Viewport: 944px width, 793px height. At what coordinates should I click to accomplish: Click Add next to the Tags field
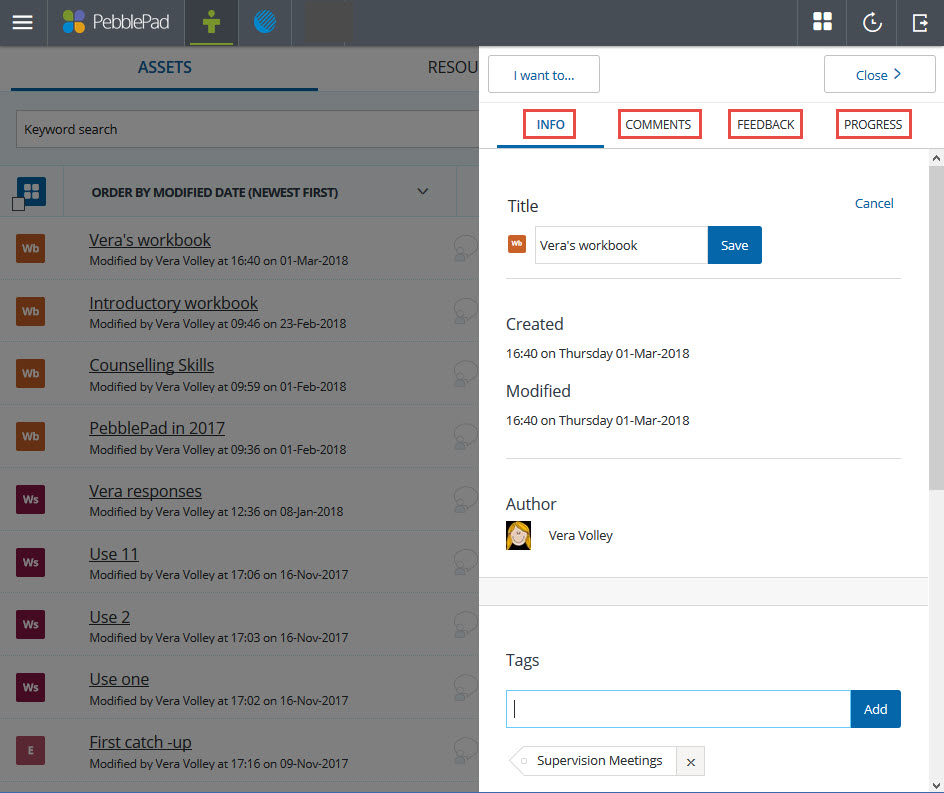875,709
